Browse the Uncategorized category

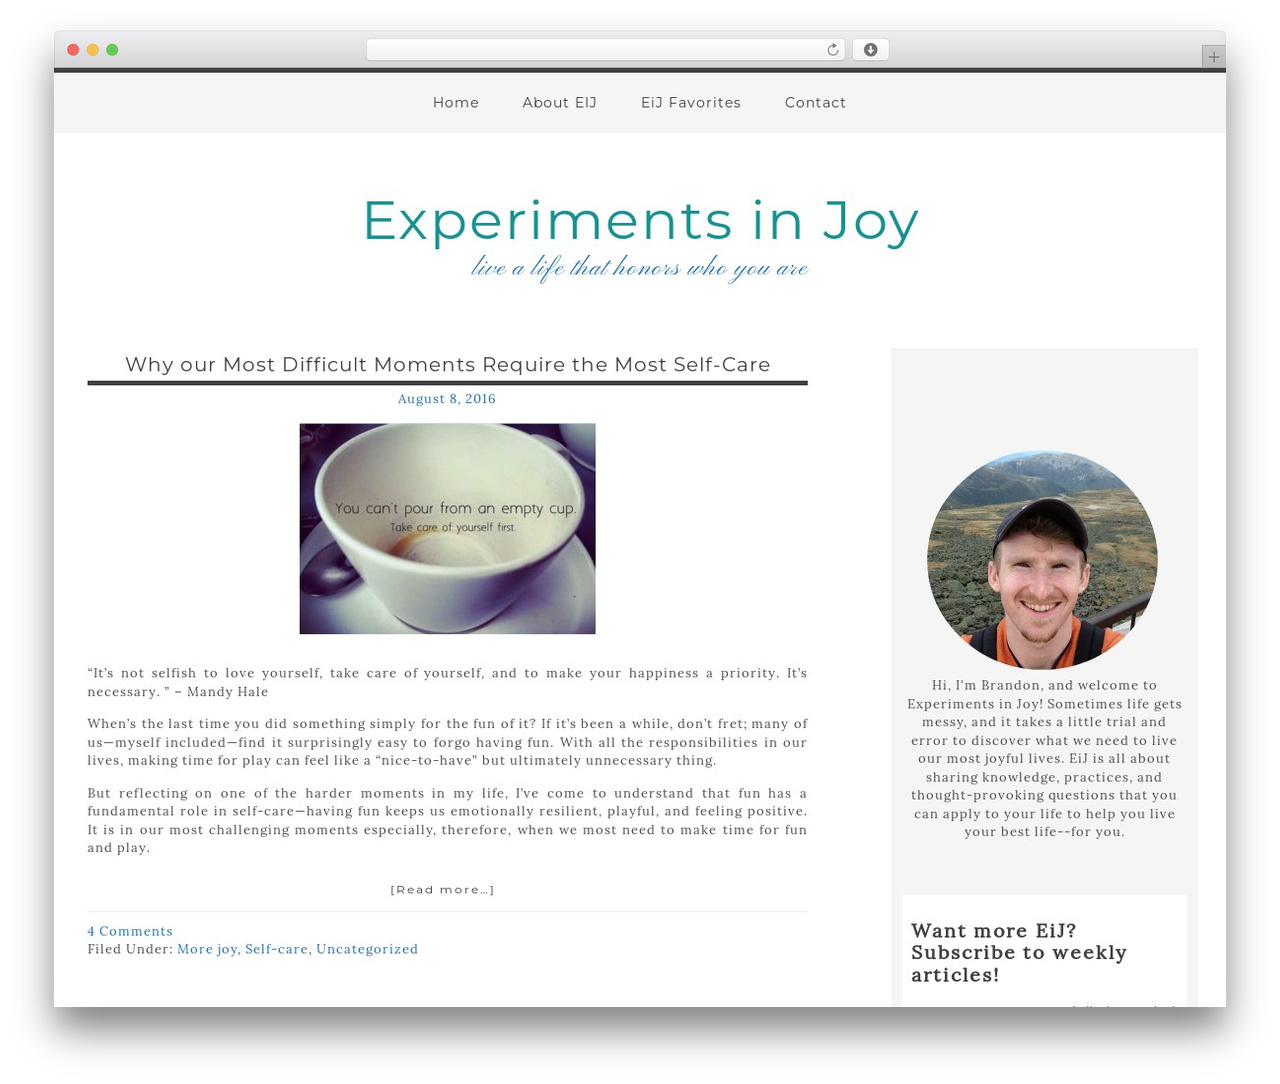(x=367, y=950)
